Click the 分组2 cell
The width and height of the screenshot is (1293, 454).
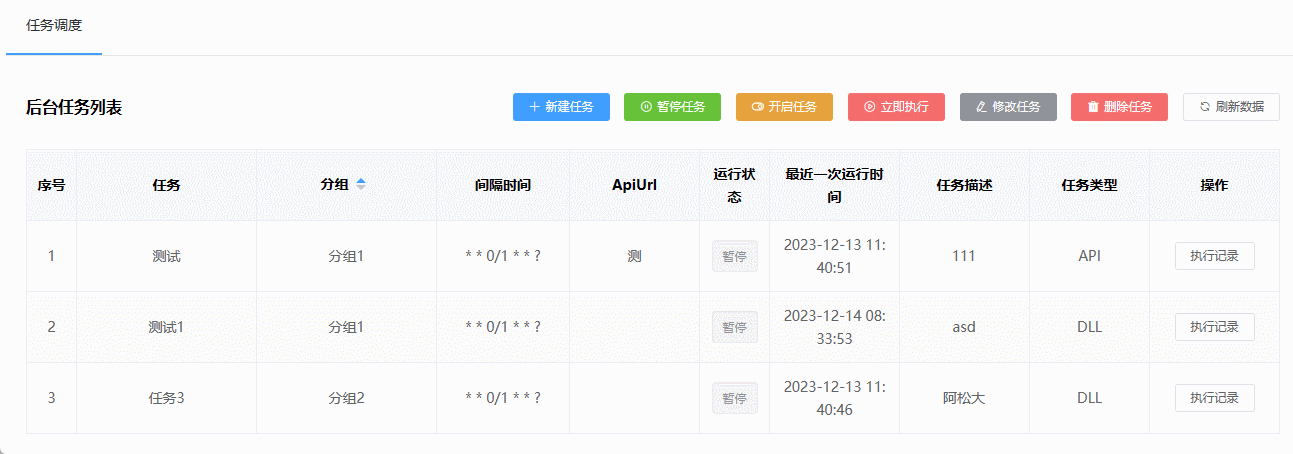coord(346,398)
